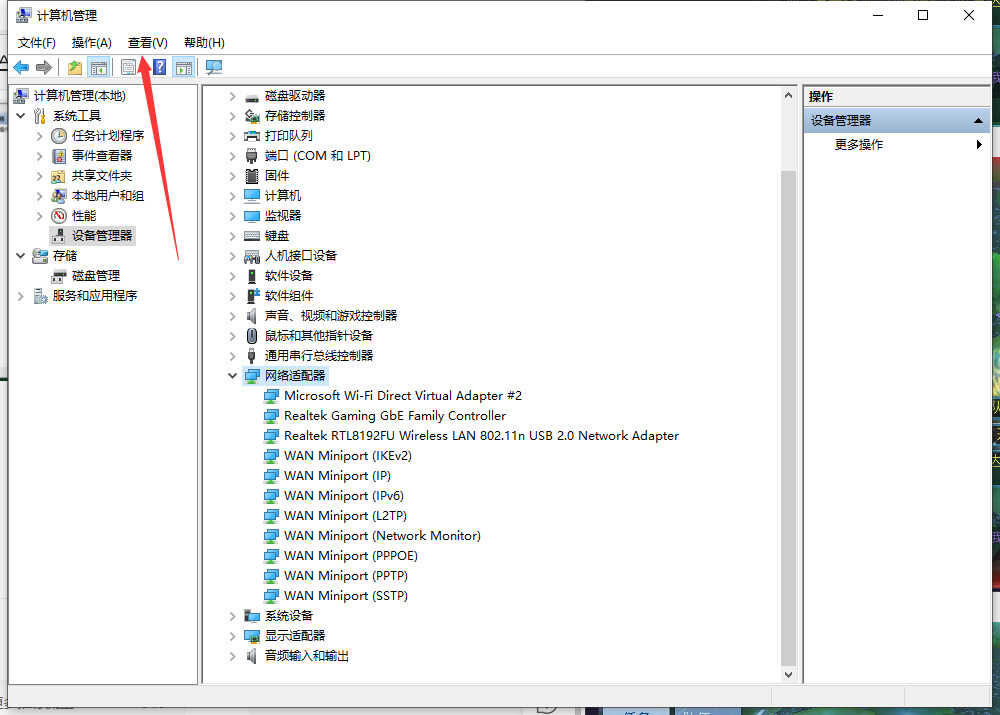
Task: Click the 网络适配器 network icon
Action: click(252, 376)
